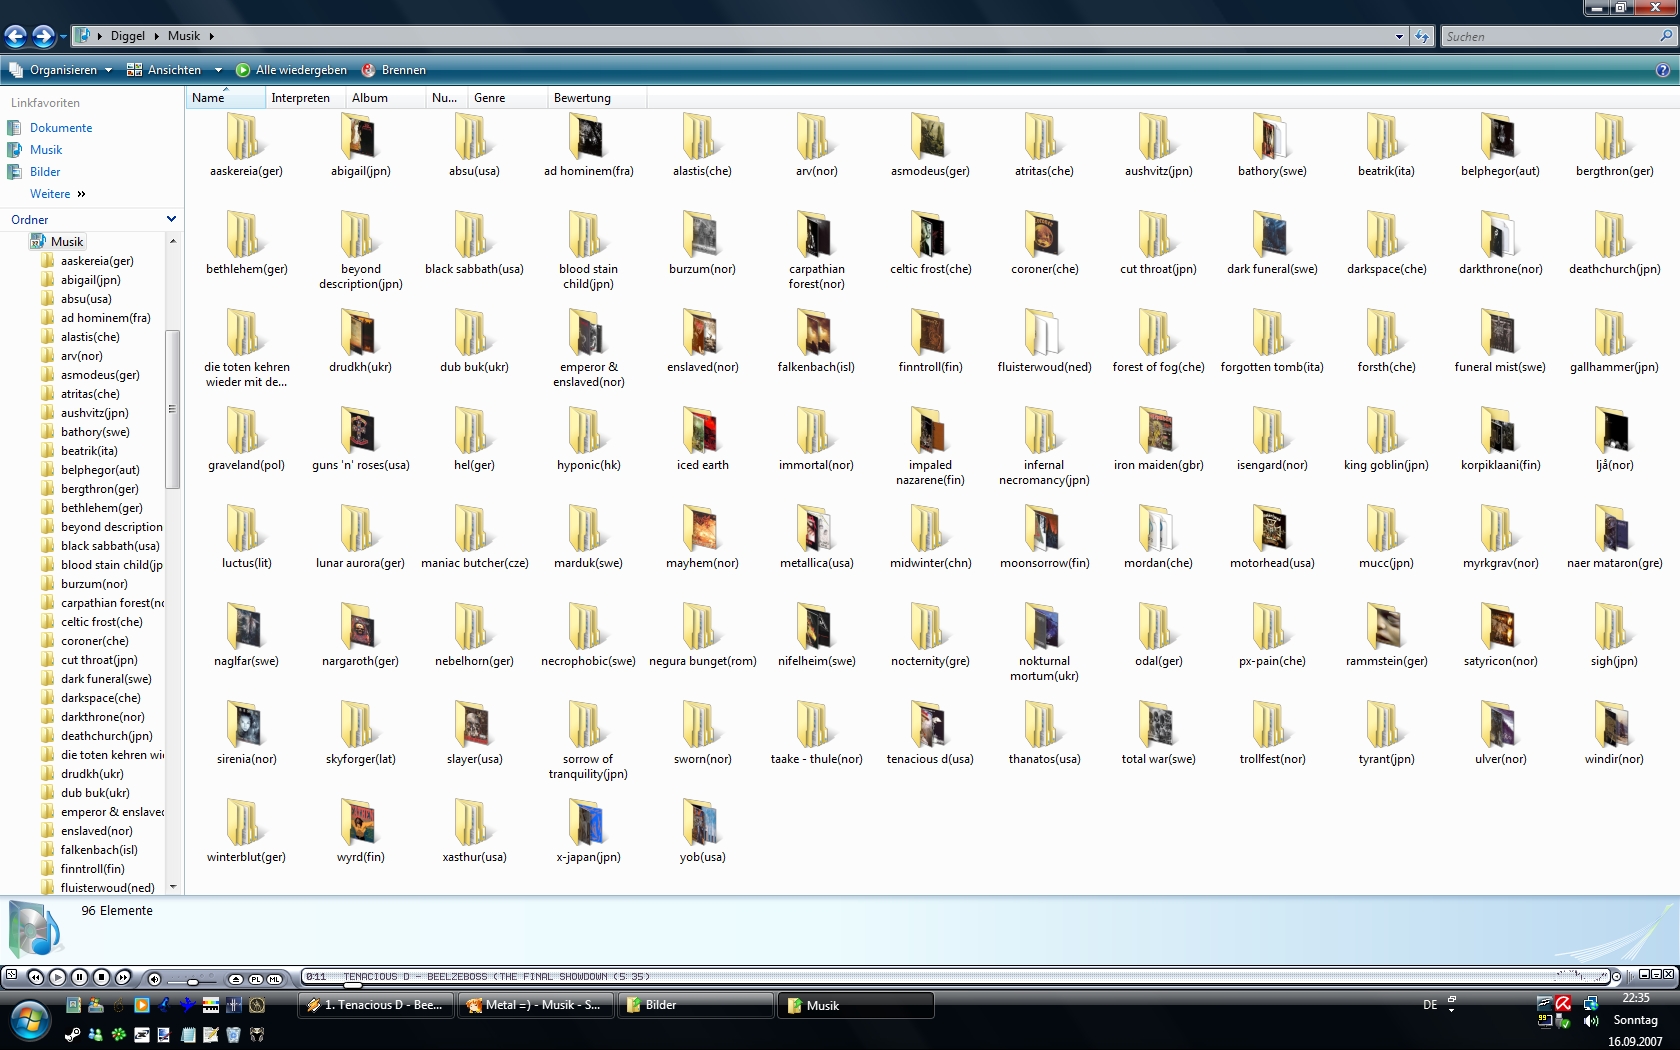Open the Ansichten views dropdown arrow
1680x1050 pixels.
(x=218, y=70)
